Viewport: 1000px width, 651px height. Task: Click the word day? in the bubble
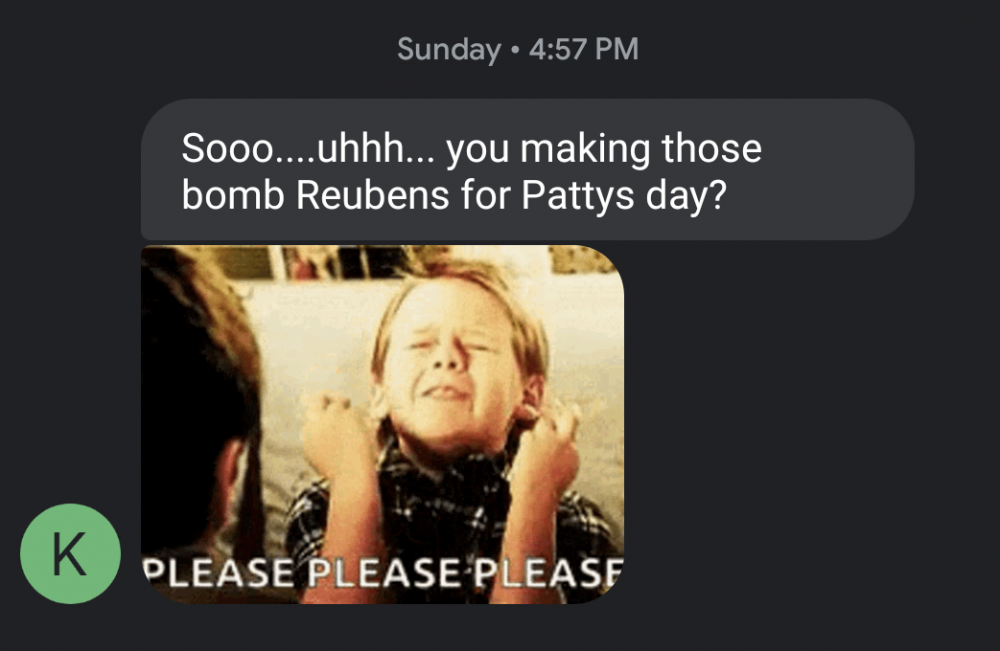[x=686, y=196]
